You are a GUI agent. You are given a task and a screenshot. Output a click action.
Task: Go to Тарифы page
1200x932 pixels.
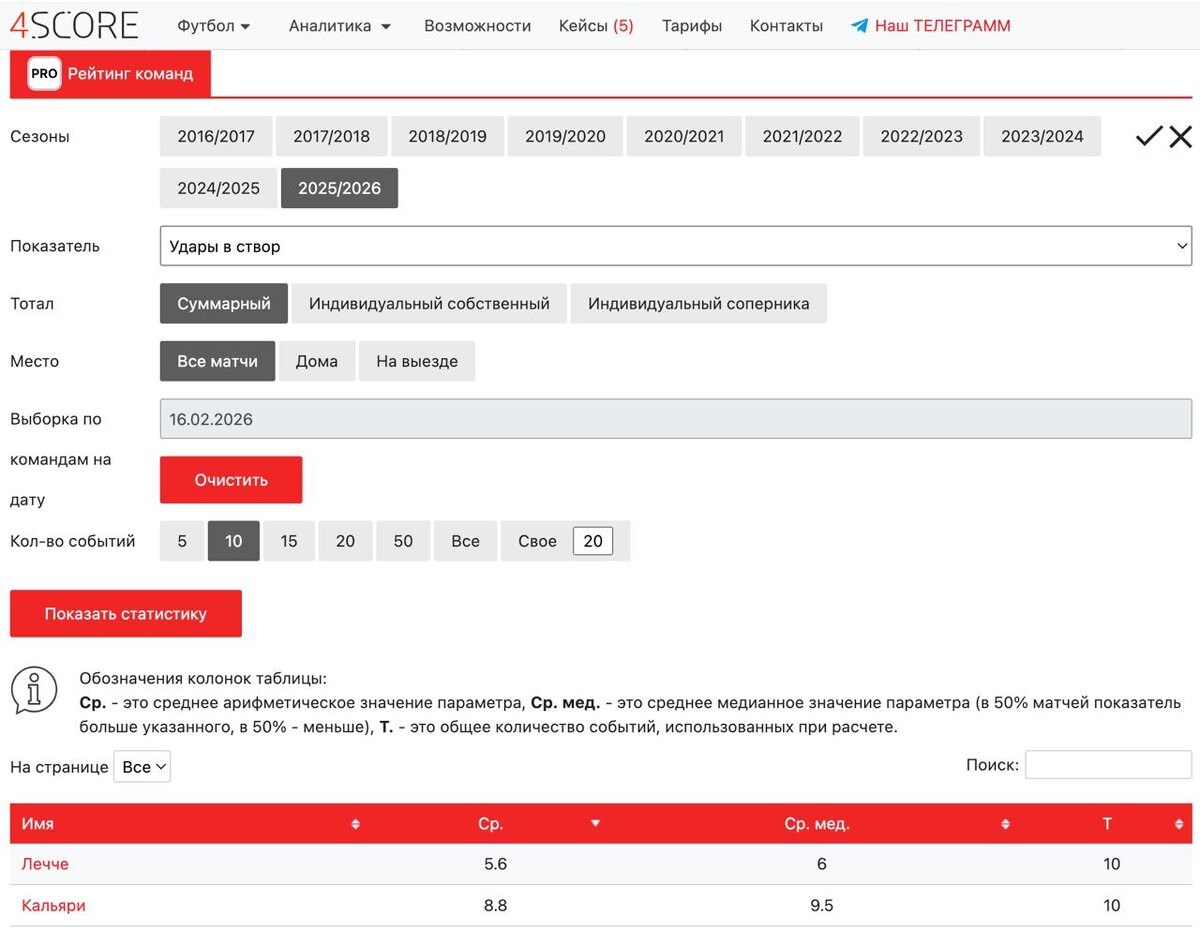click(692, 26)
